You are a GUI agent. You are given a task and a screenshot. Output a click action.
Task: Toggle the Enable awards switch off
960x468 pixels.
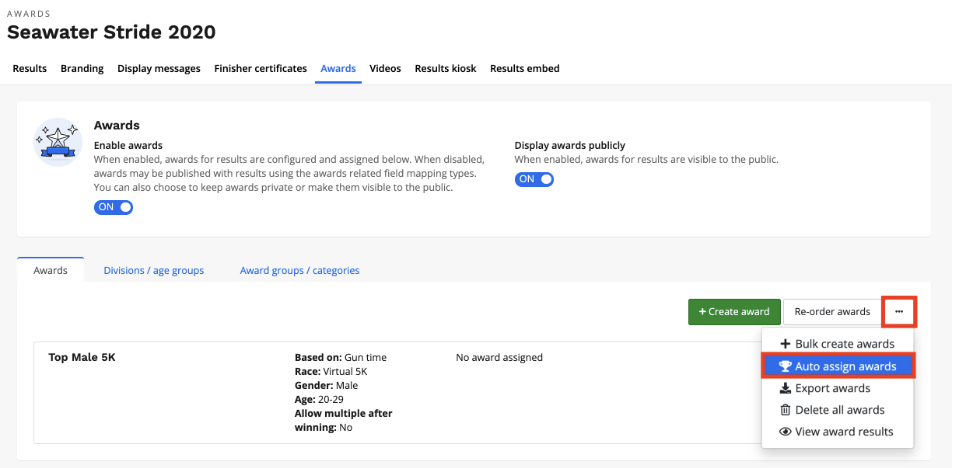pyautogui.click(x=113, y=207)
